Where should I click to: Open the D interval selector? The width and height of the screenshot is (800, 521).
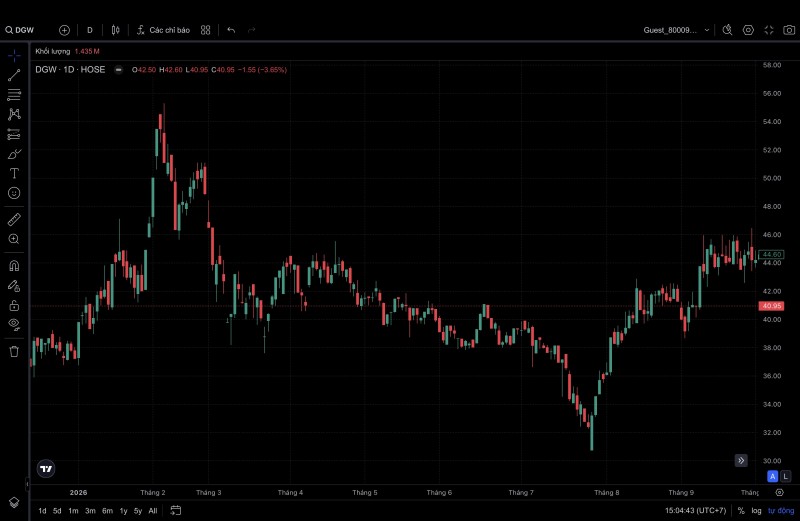(90, 30)
